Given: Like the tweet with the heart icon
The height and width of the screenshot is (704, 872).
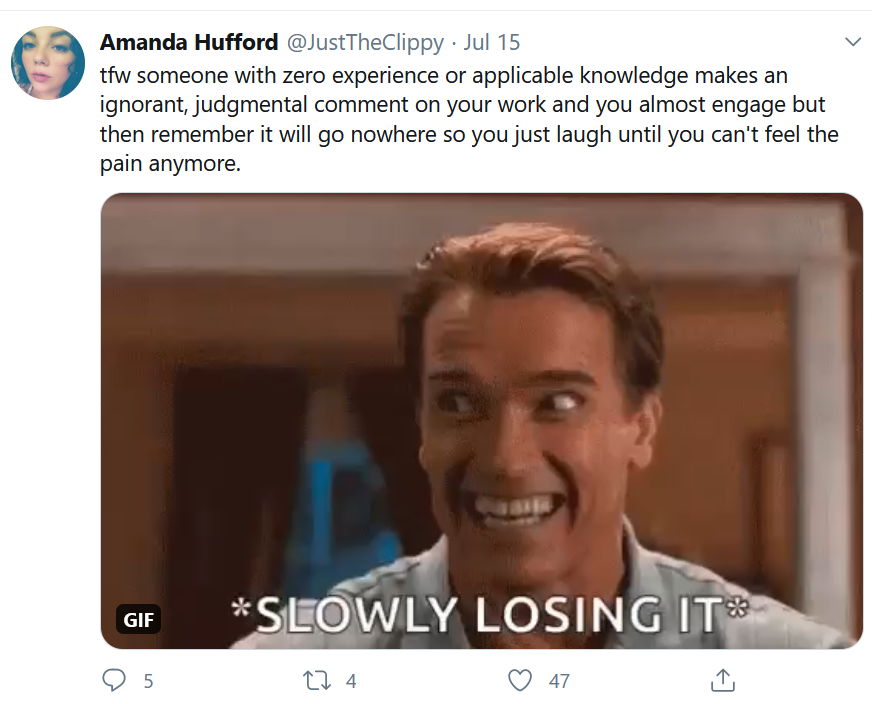Looking at the screenshot, I should click(520, 680).
